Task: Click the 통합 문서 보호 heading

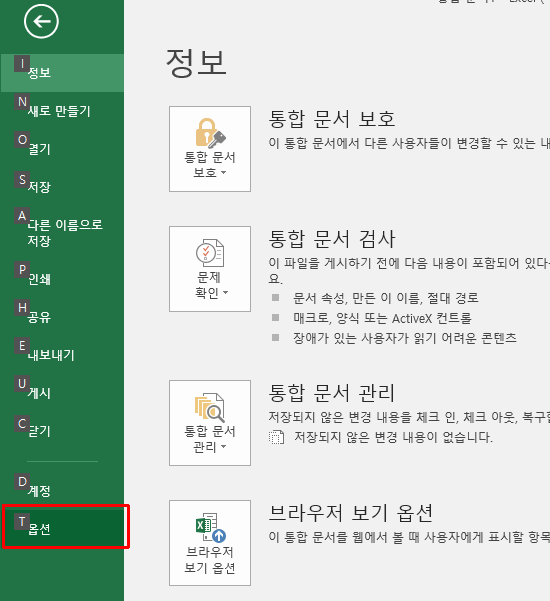Action: pyautogui.click(x=332, y=119)
